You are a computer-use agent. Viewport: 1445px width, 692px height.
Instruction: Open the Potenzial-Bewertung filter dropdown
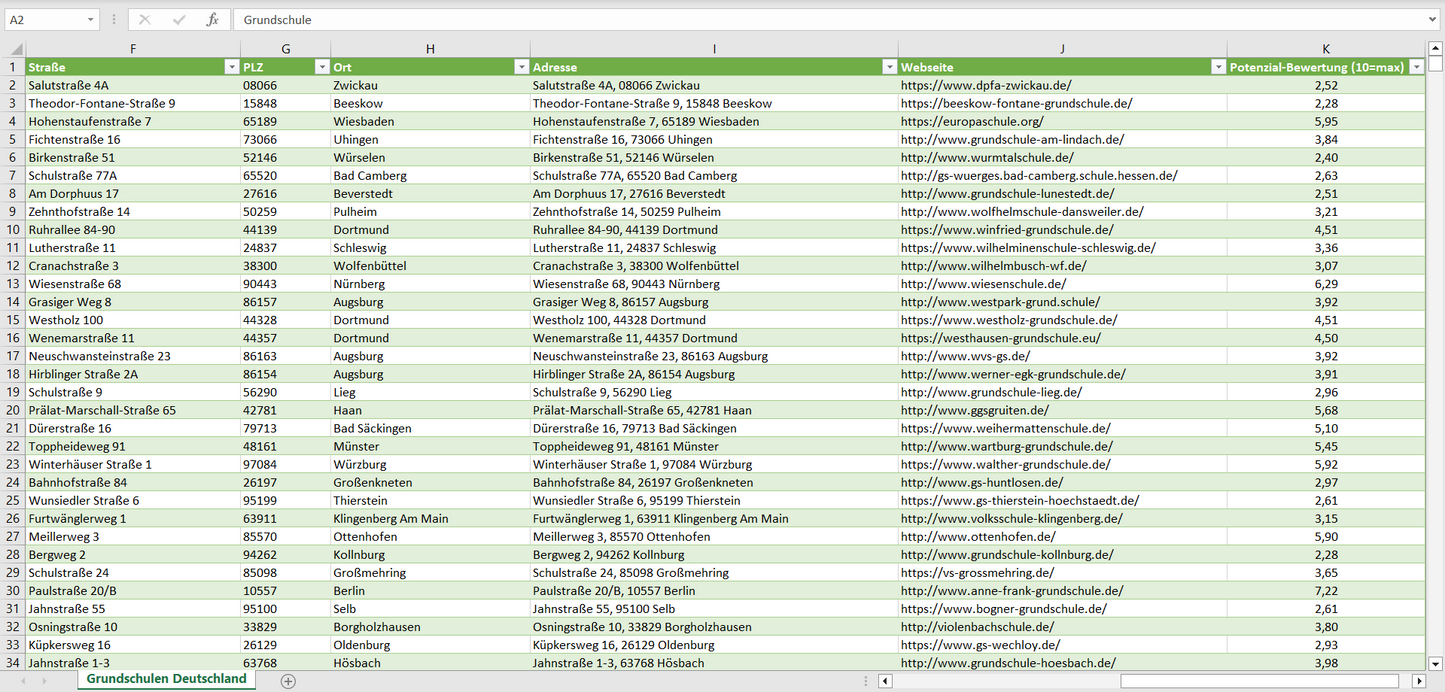click(1416, 67)
